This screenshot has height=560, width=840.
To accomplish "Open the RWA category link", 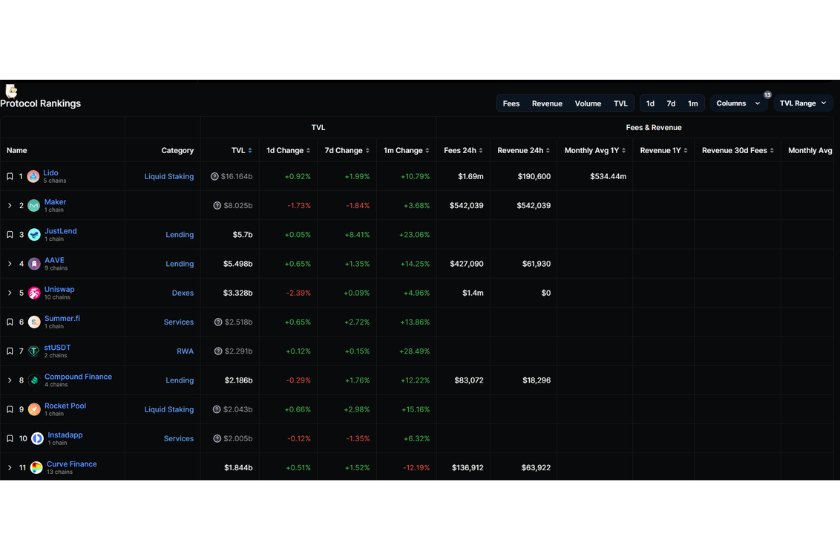I will coord(185,351).
